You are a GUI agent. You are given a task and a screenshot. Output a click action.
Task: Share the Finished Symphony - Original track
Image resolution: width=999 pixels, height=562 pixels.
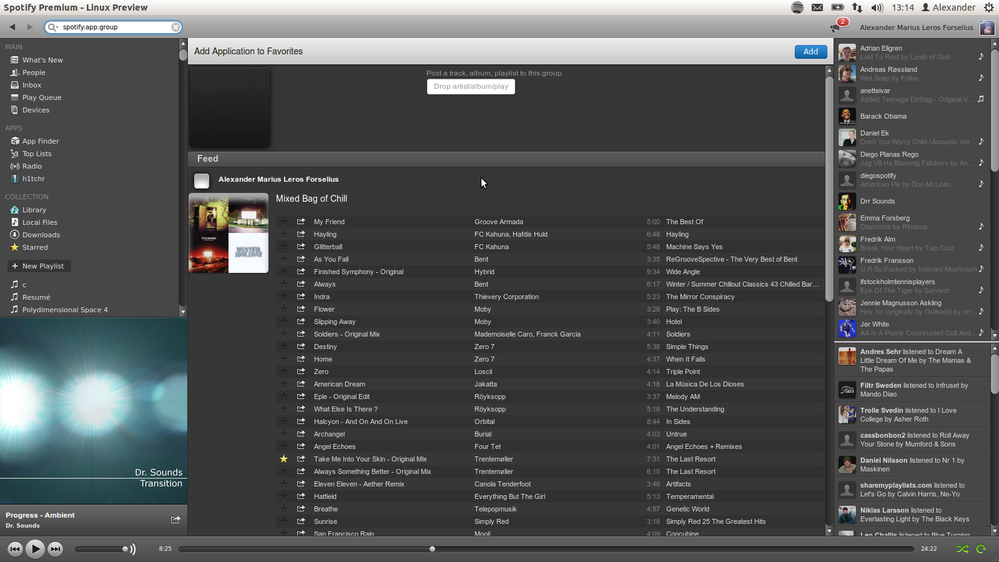click(x=301, y=271)
